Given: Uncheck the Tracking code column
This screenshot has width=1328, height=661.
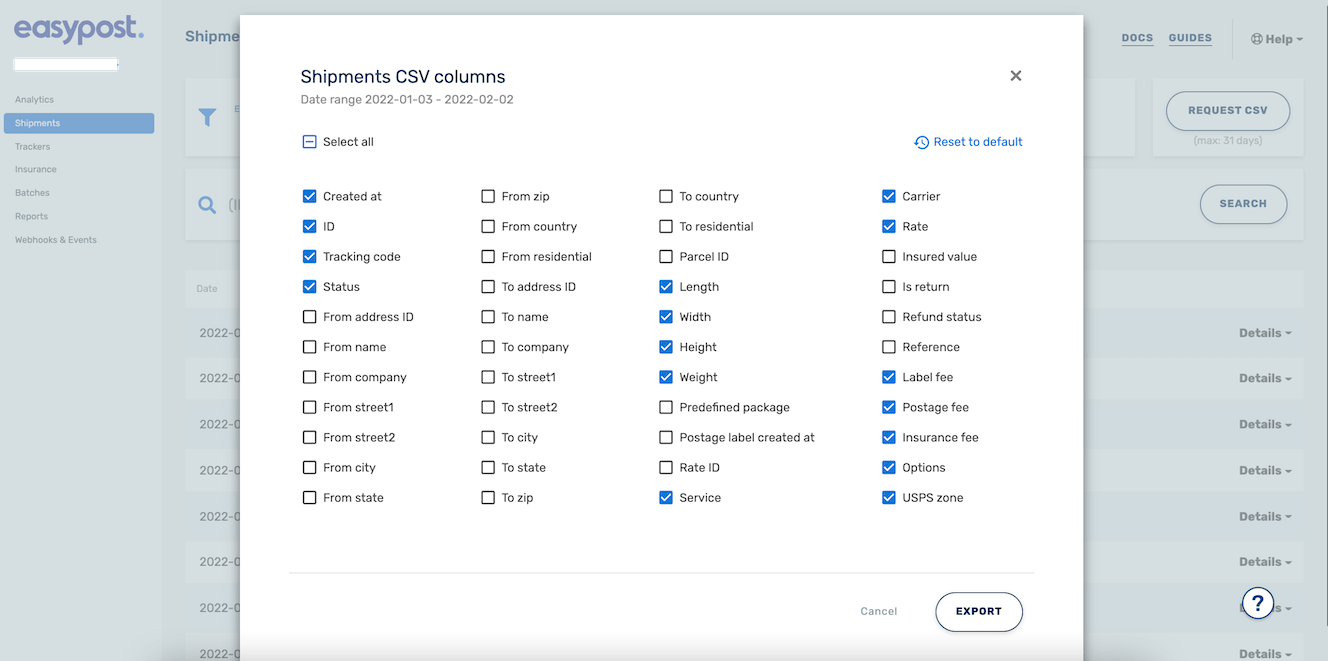Looking at the screenshot, I should click(x=309, y=257).
